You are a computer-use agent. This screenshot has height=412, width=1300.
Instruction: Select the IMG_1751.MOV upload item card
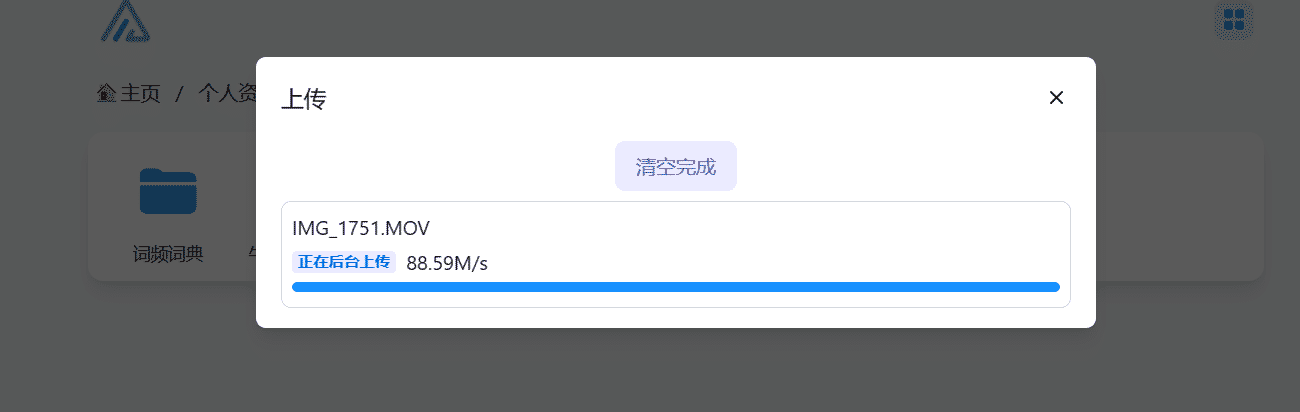[x=676, y=255]
